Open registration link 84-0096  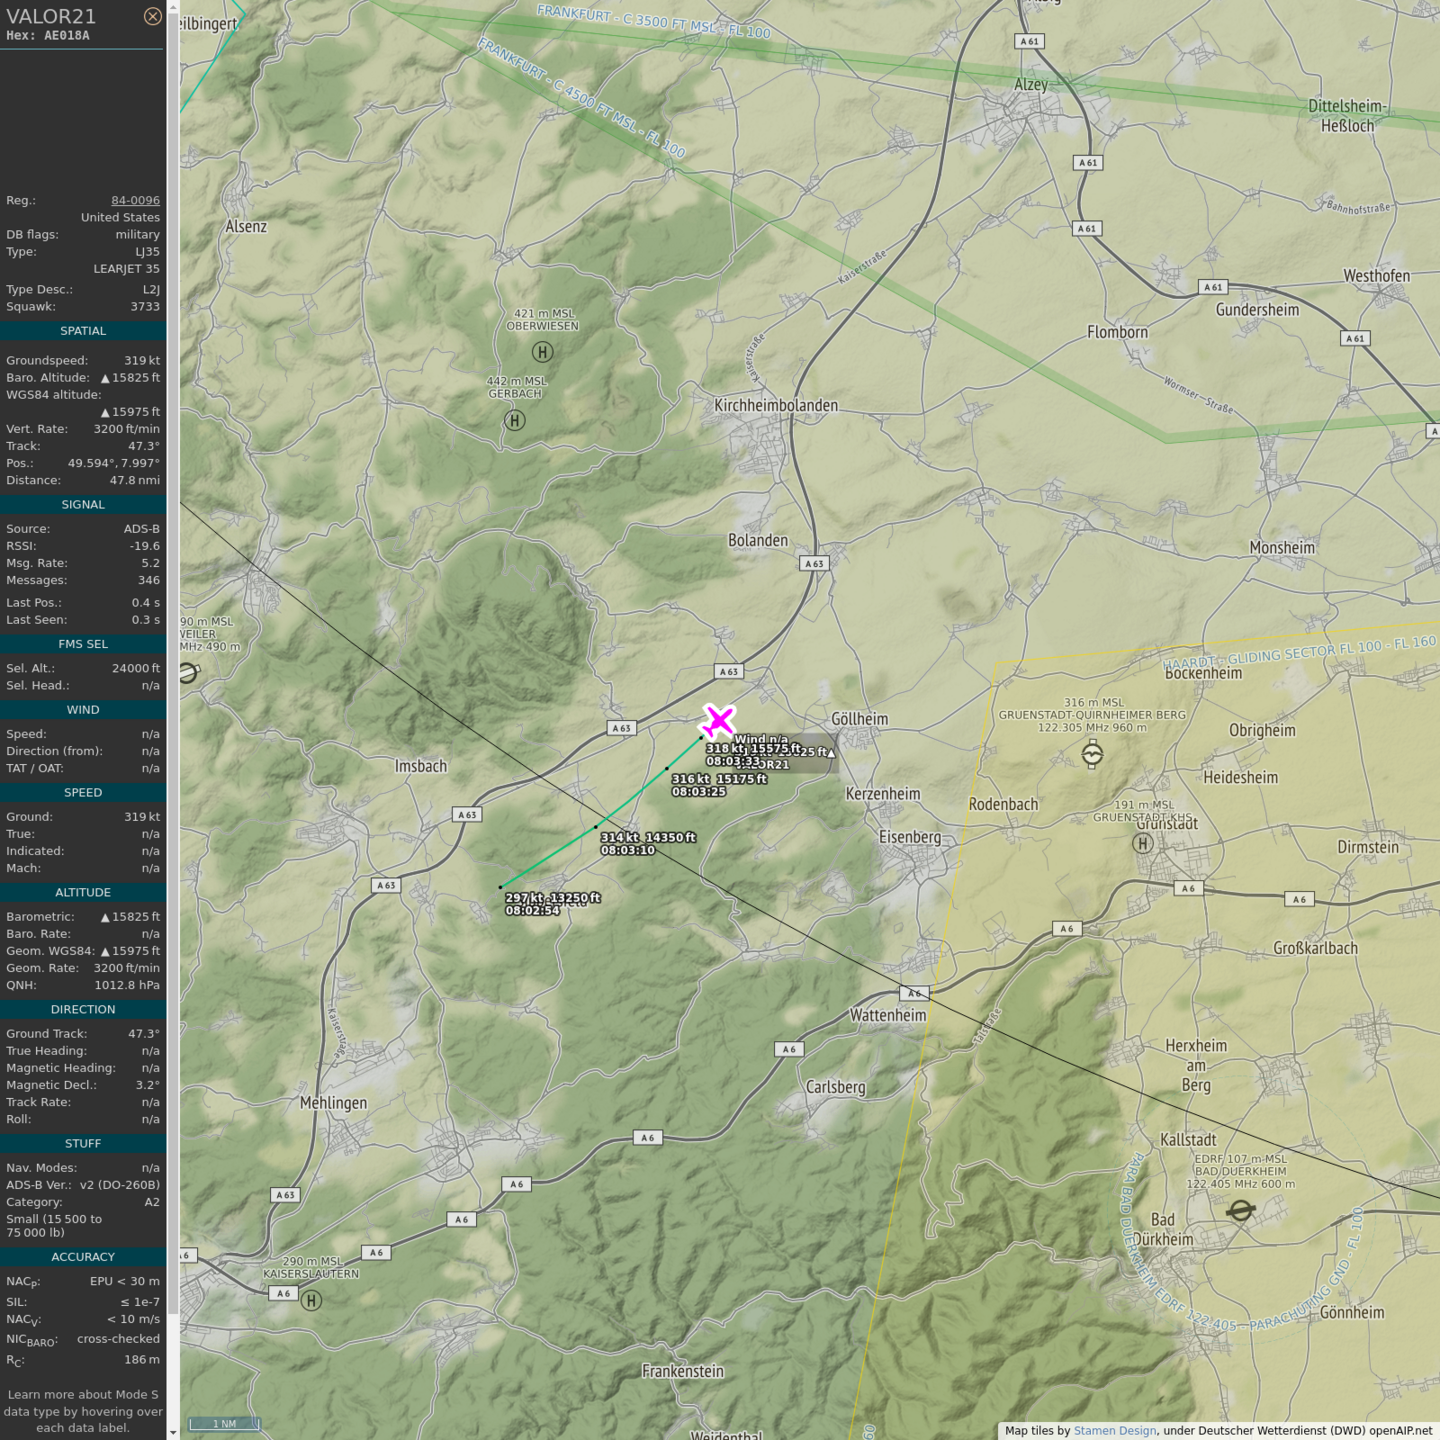(x=135, y=201)
